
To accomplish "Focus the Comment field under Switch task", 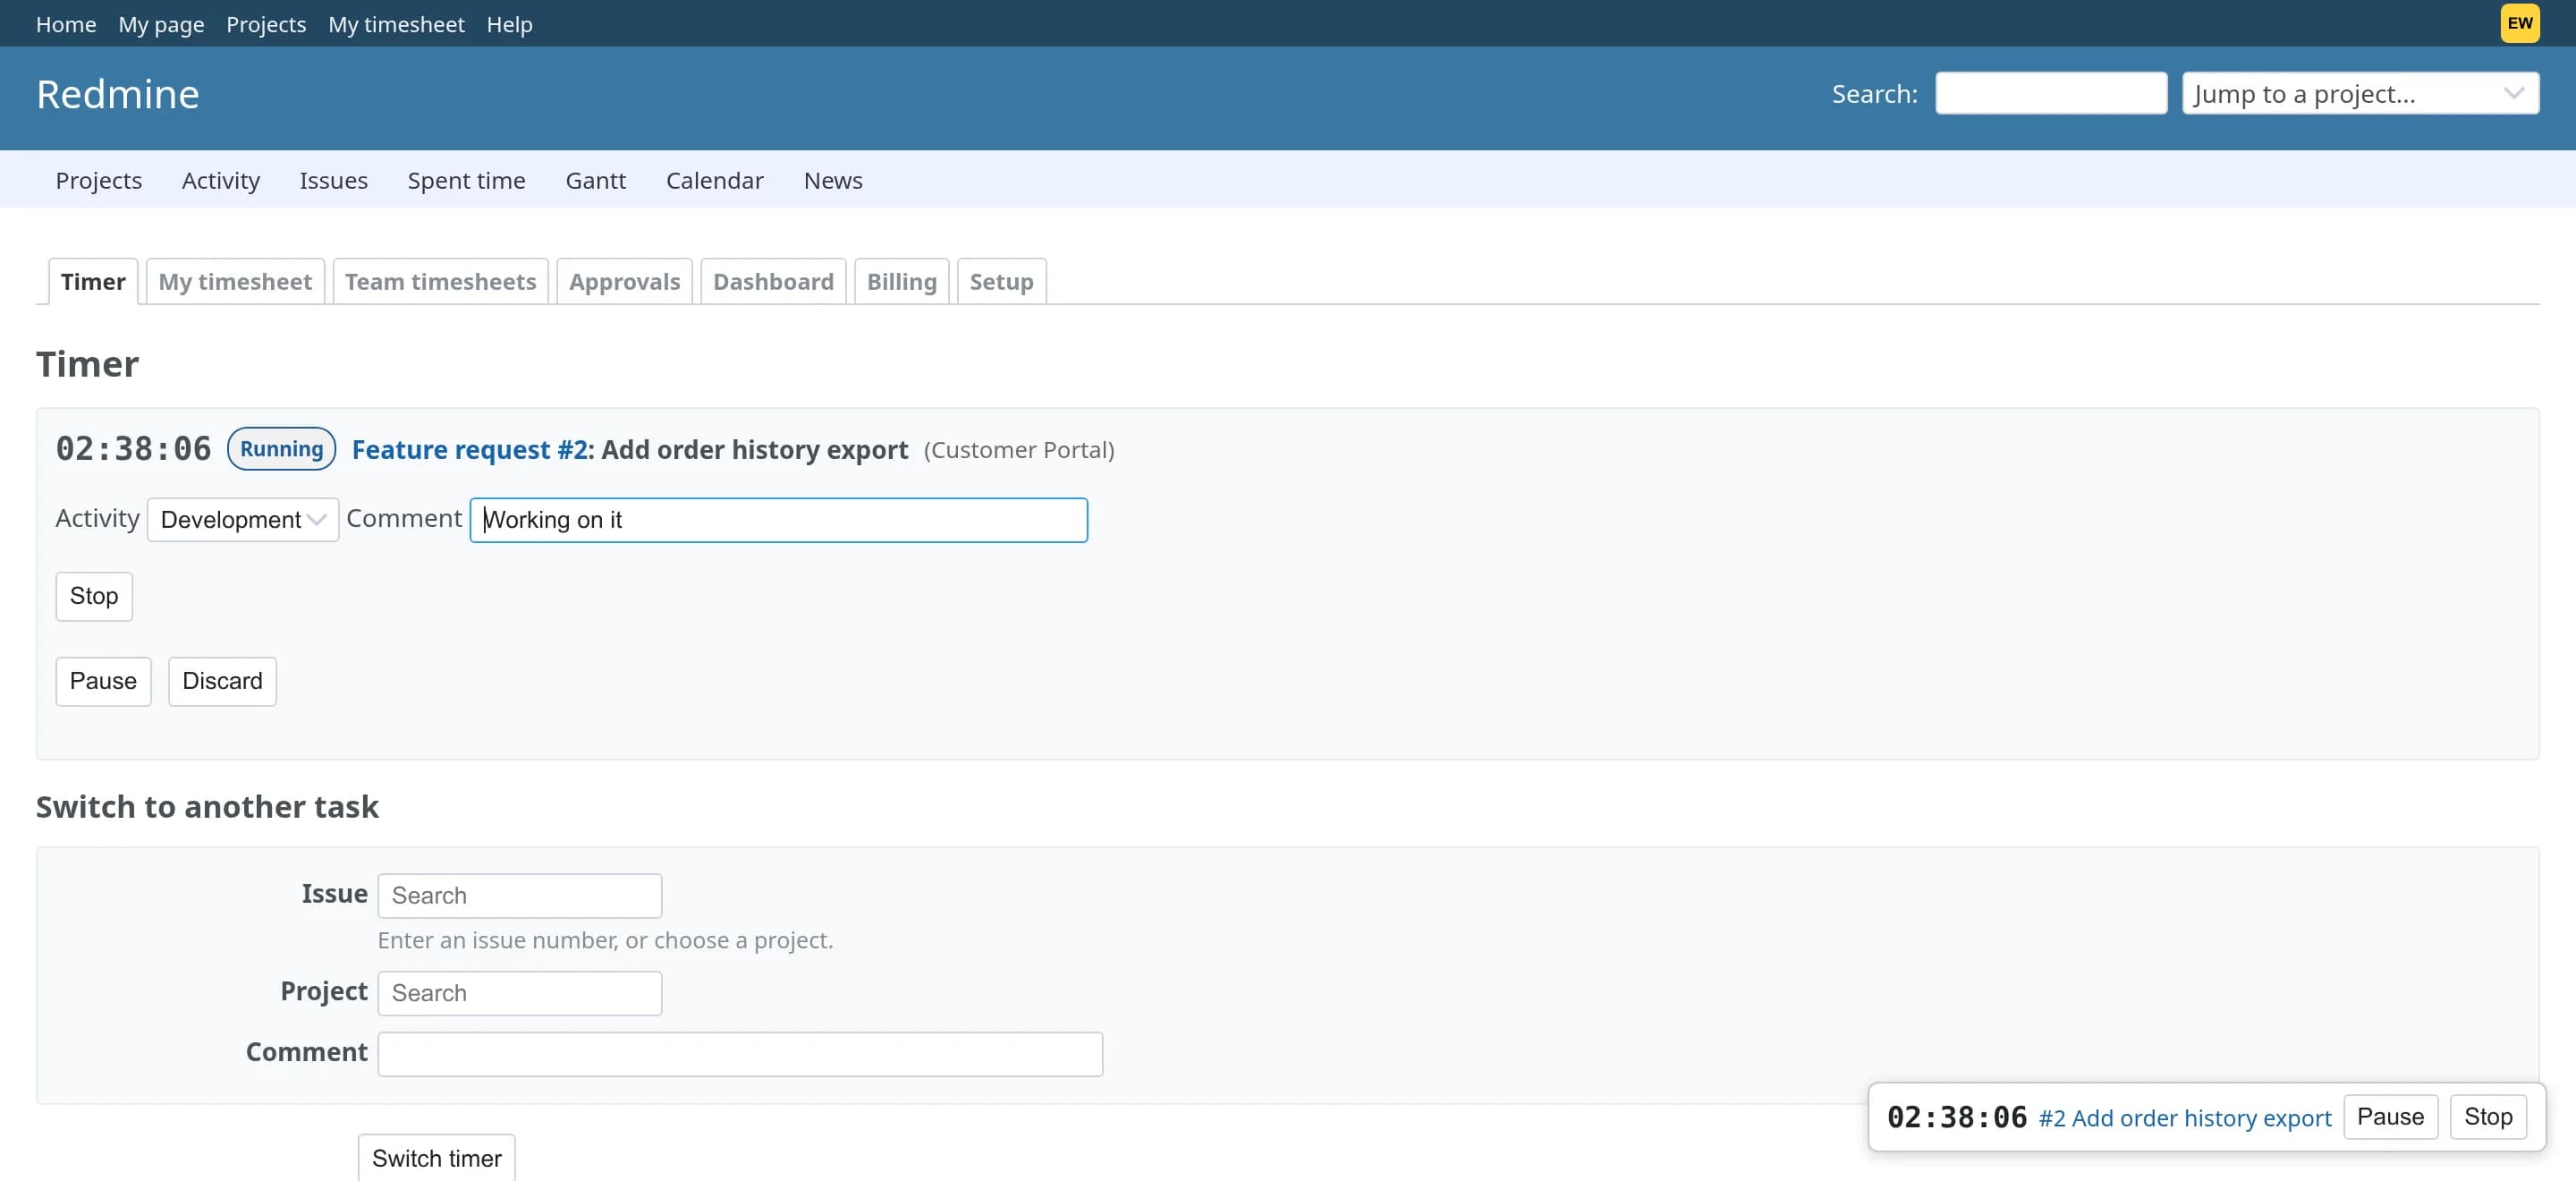I will coord(740,1054).
